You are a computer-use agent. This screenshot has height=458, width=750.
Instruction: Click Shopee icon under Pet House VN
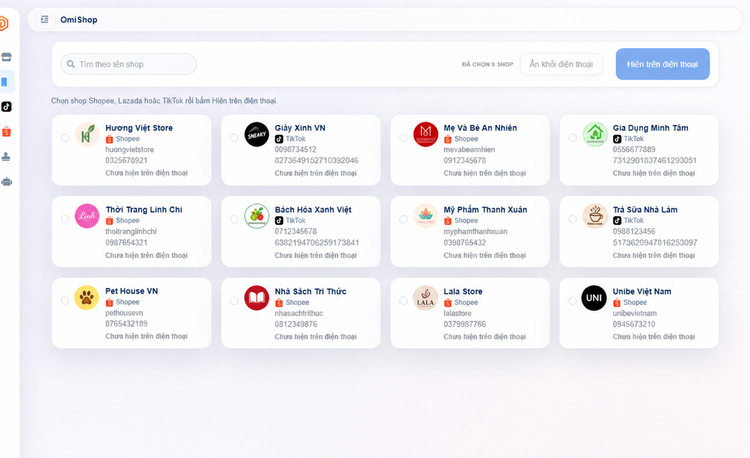pyautogui.click(x=110, y=303)
